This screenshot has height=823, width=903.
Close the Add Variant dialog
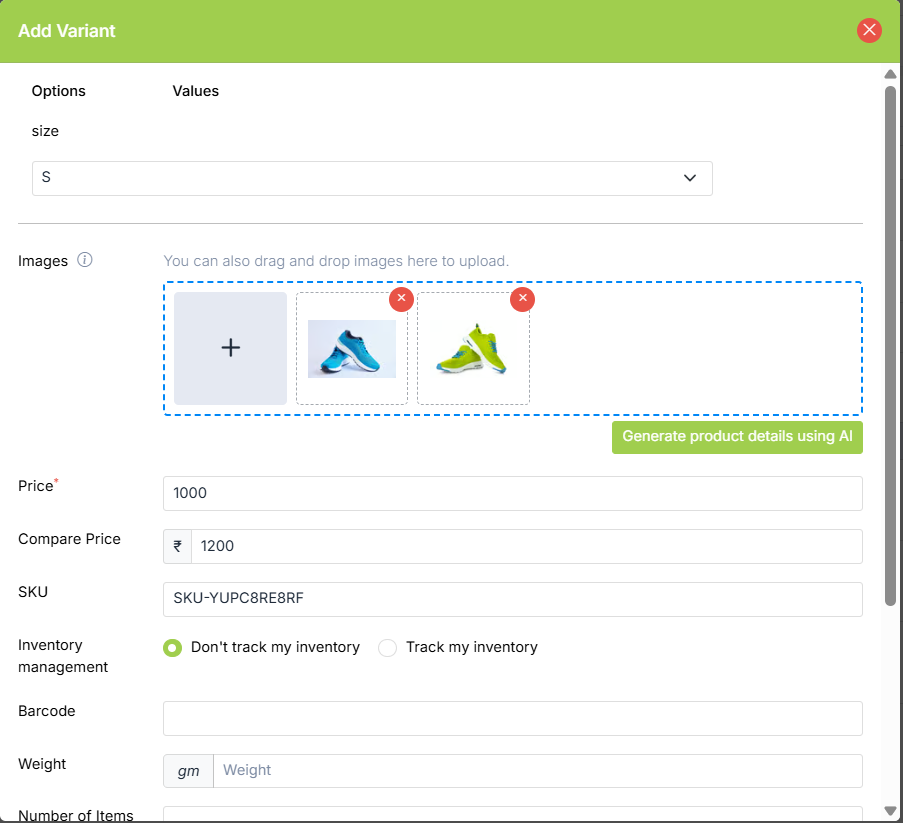pos(869,30)
